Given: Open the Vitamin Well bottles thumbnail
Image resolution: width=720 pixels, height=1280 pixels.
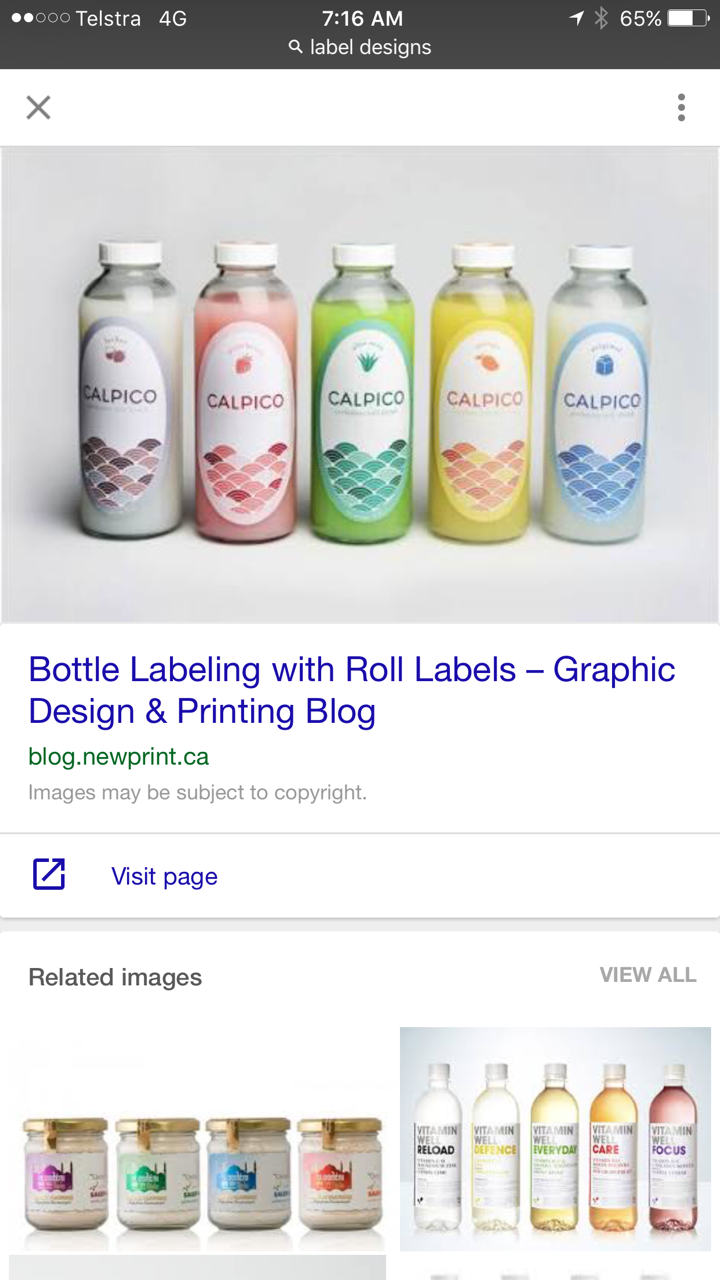Looking at the screenshot, I should click(x=555, y=1140).
